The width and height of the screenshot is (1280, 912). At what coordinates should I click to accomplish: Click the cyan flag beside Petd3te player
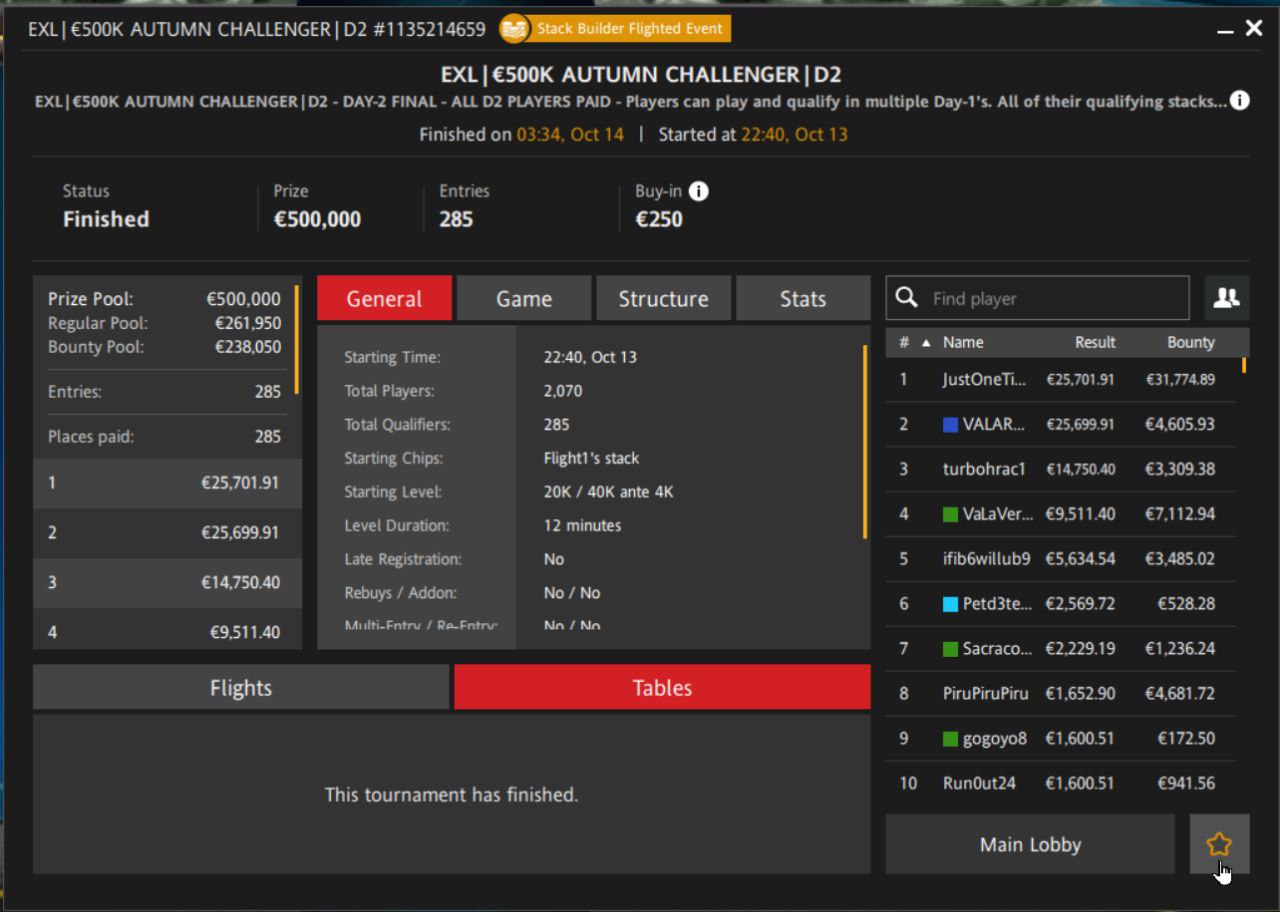click(950, 604)
